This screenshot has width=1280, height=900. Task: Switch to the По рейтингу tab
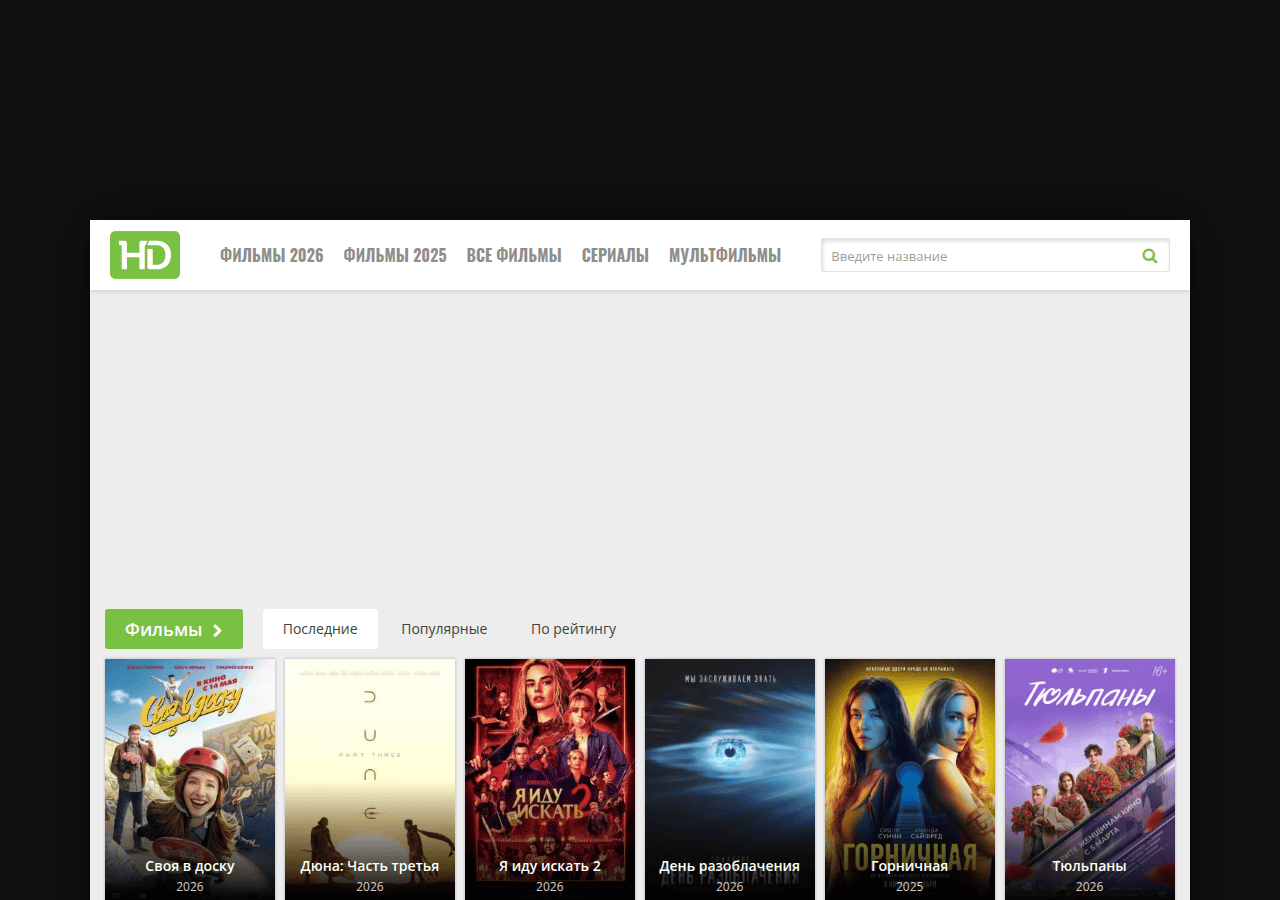pos(573,629)
